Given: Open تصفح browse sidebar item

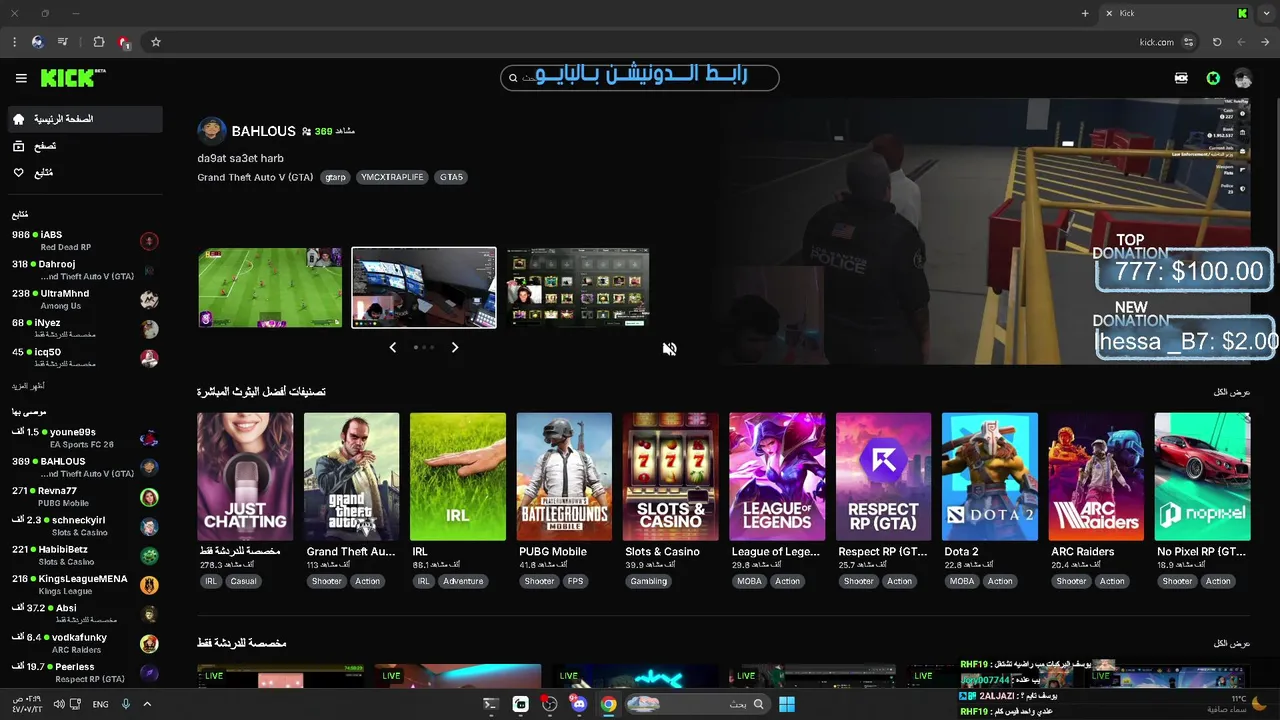Looking at the screenshot, I should tap(85, 146).
